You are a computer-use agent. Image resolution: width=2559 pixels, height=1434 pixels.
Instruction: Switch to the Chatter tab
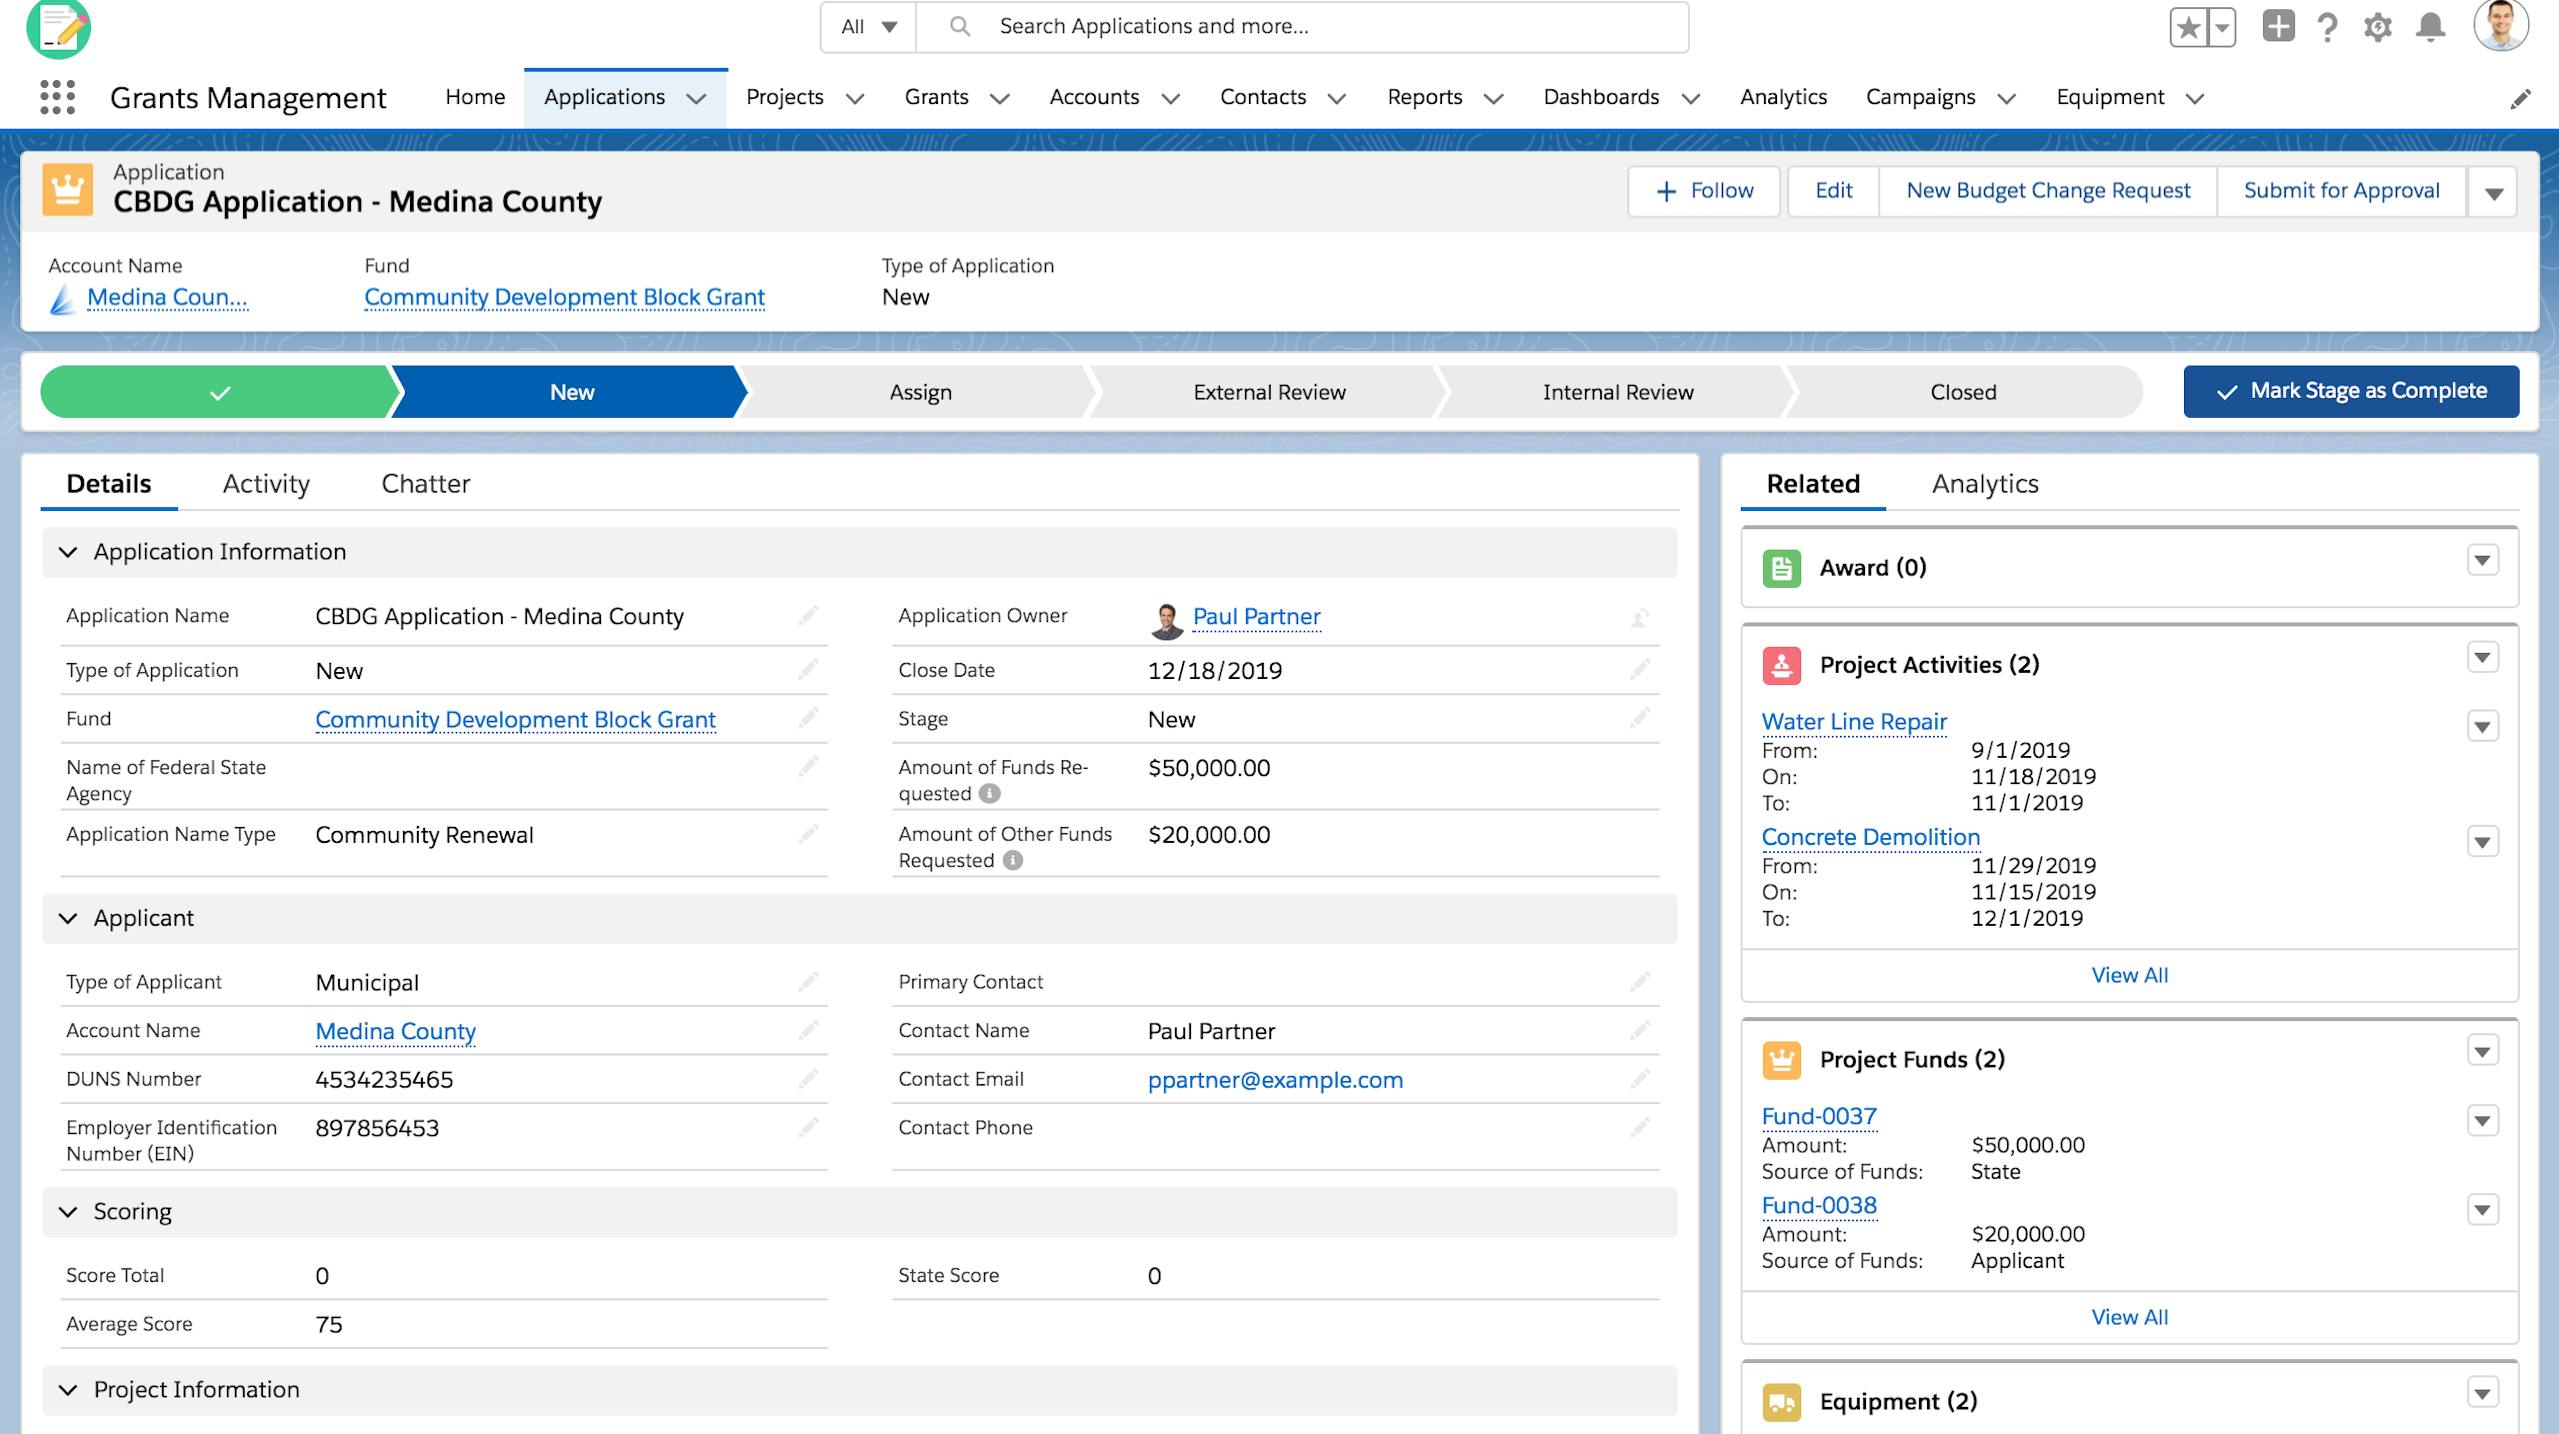pos(425,484)
